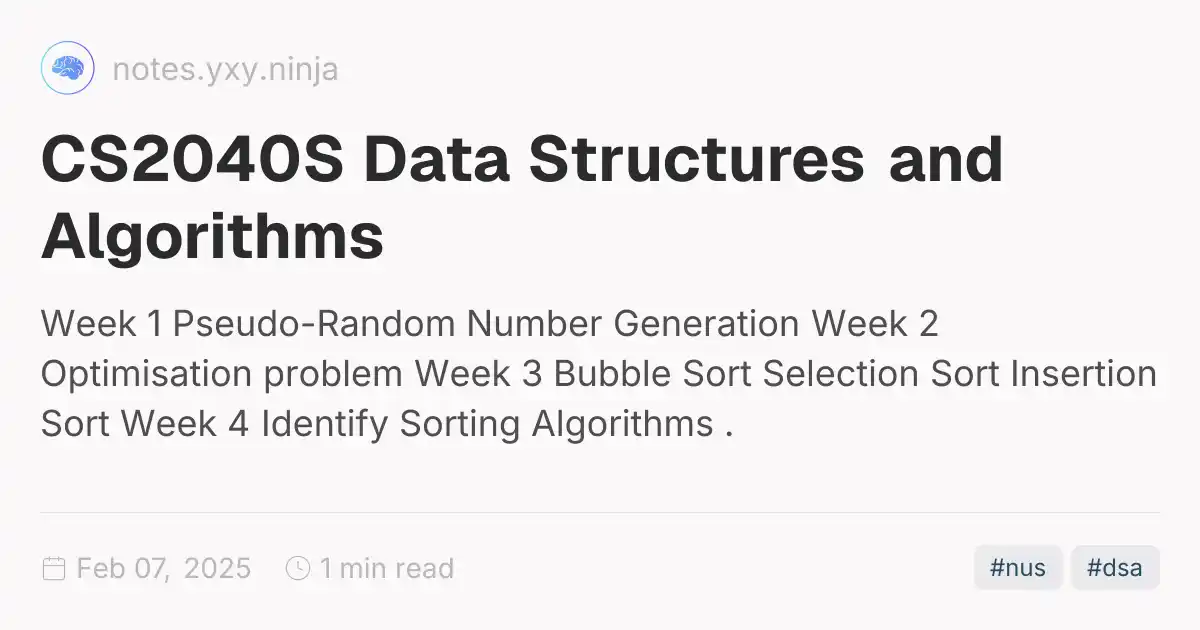1200x630 pixels.
Task: Click the horizontal divider line above metadata
Action: click(x=600, y=512)
